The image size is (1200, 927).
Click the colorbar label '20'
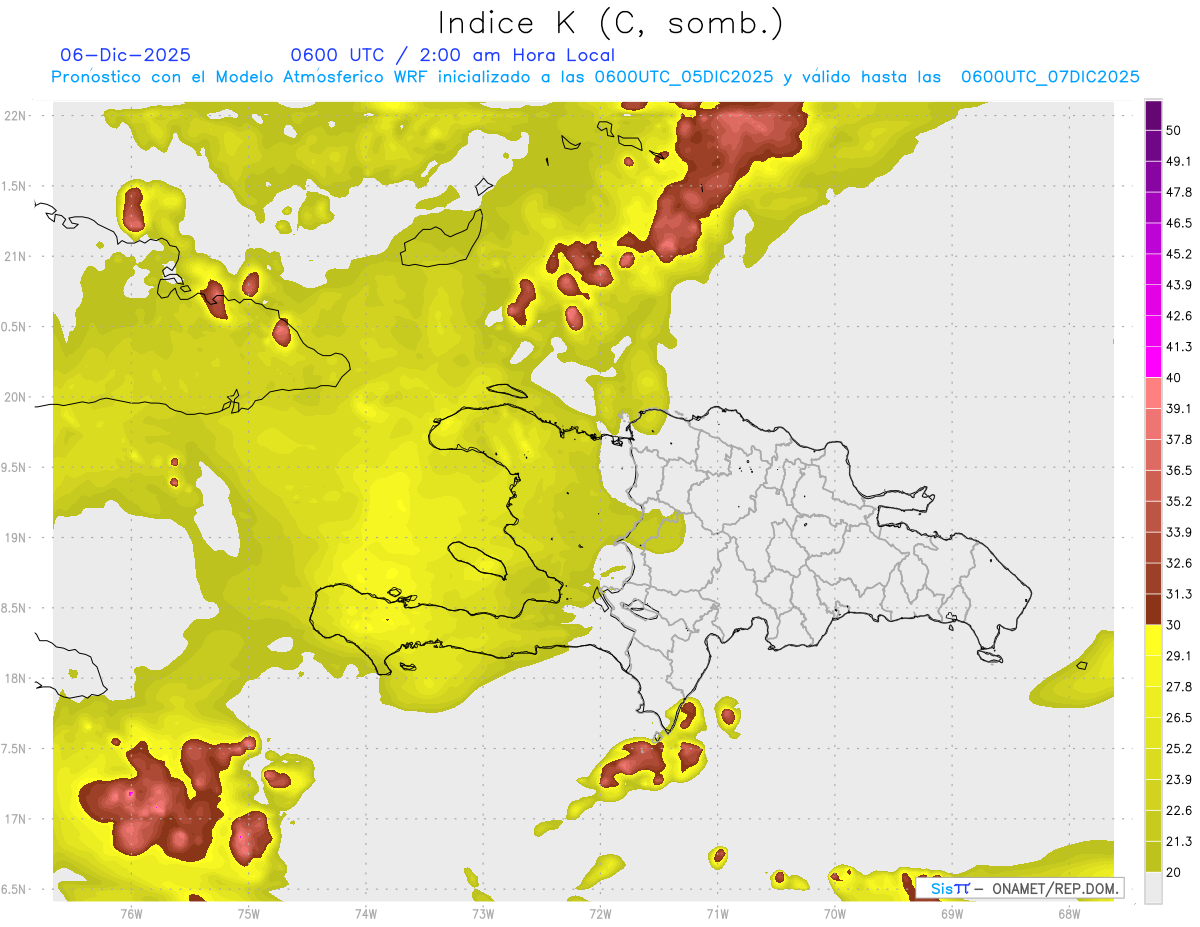tap(1174, 872)
